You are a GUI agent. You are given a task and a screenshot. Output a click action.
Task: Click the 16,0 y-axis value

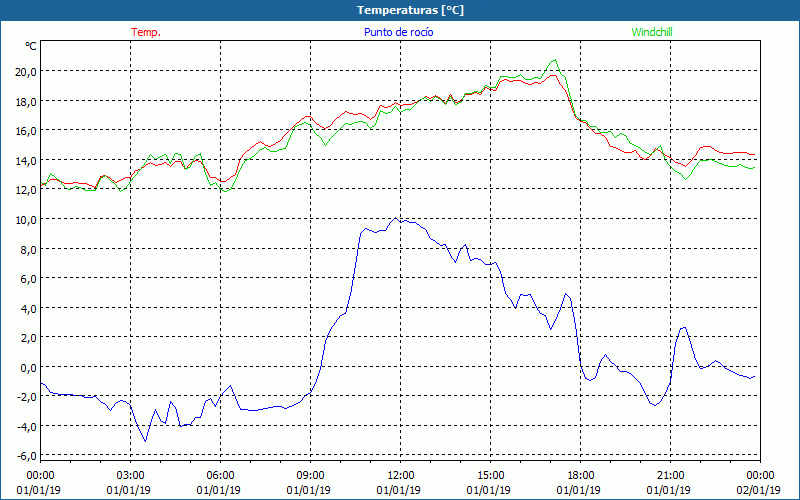pyautogui.click(x=25, y=131)
